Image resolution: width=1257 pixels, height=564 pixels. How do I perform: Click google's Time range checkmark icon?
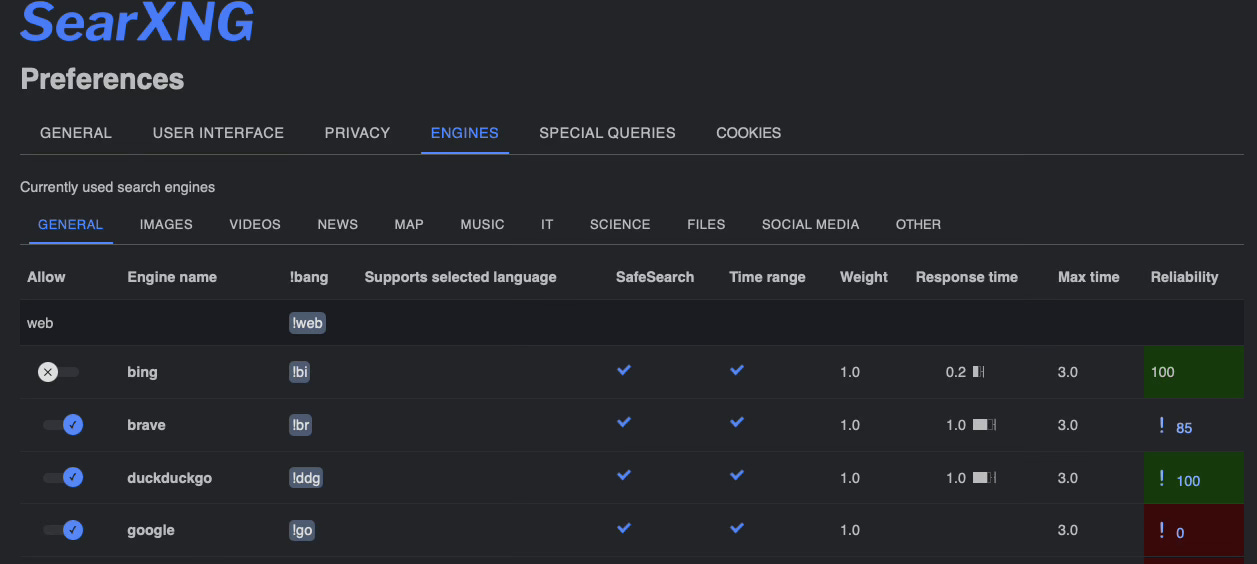pos(737,527)
